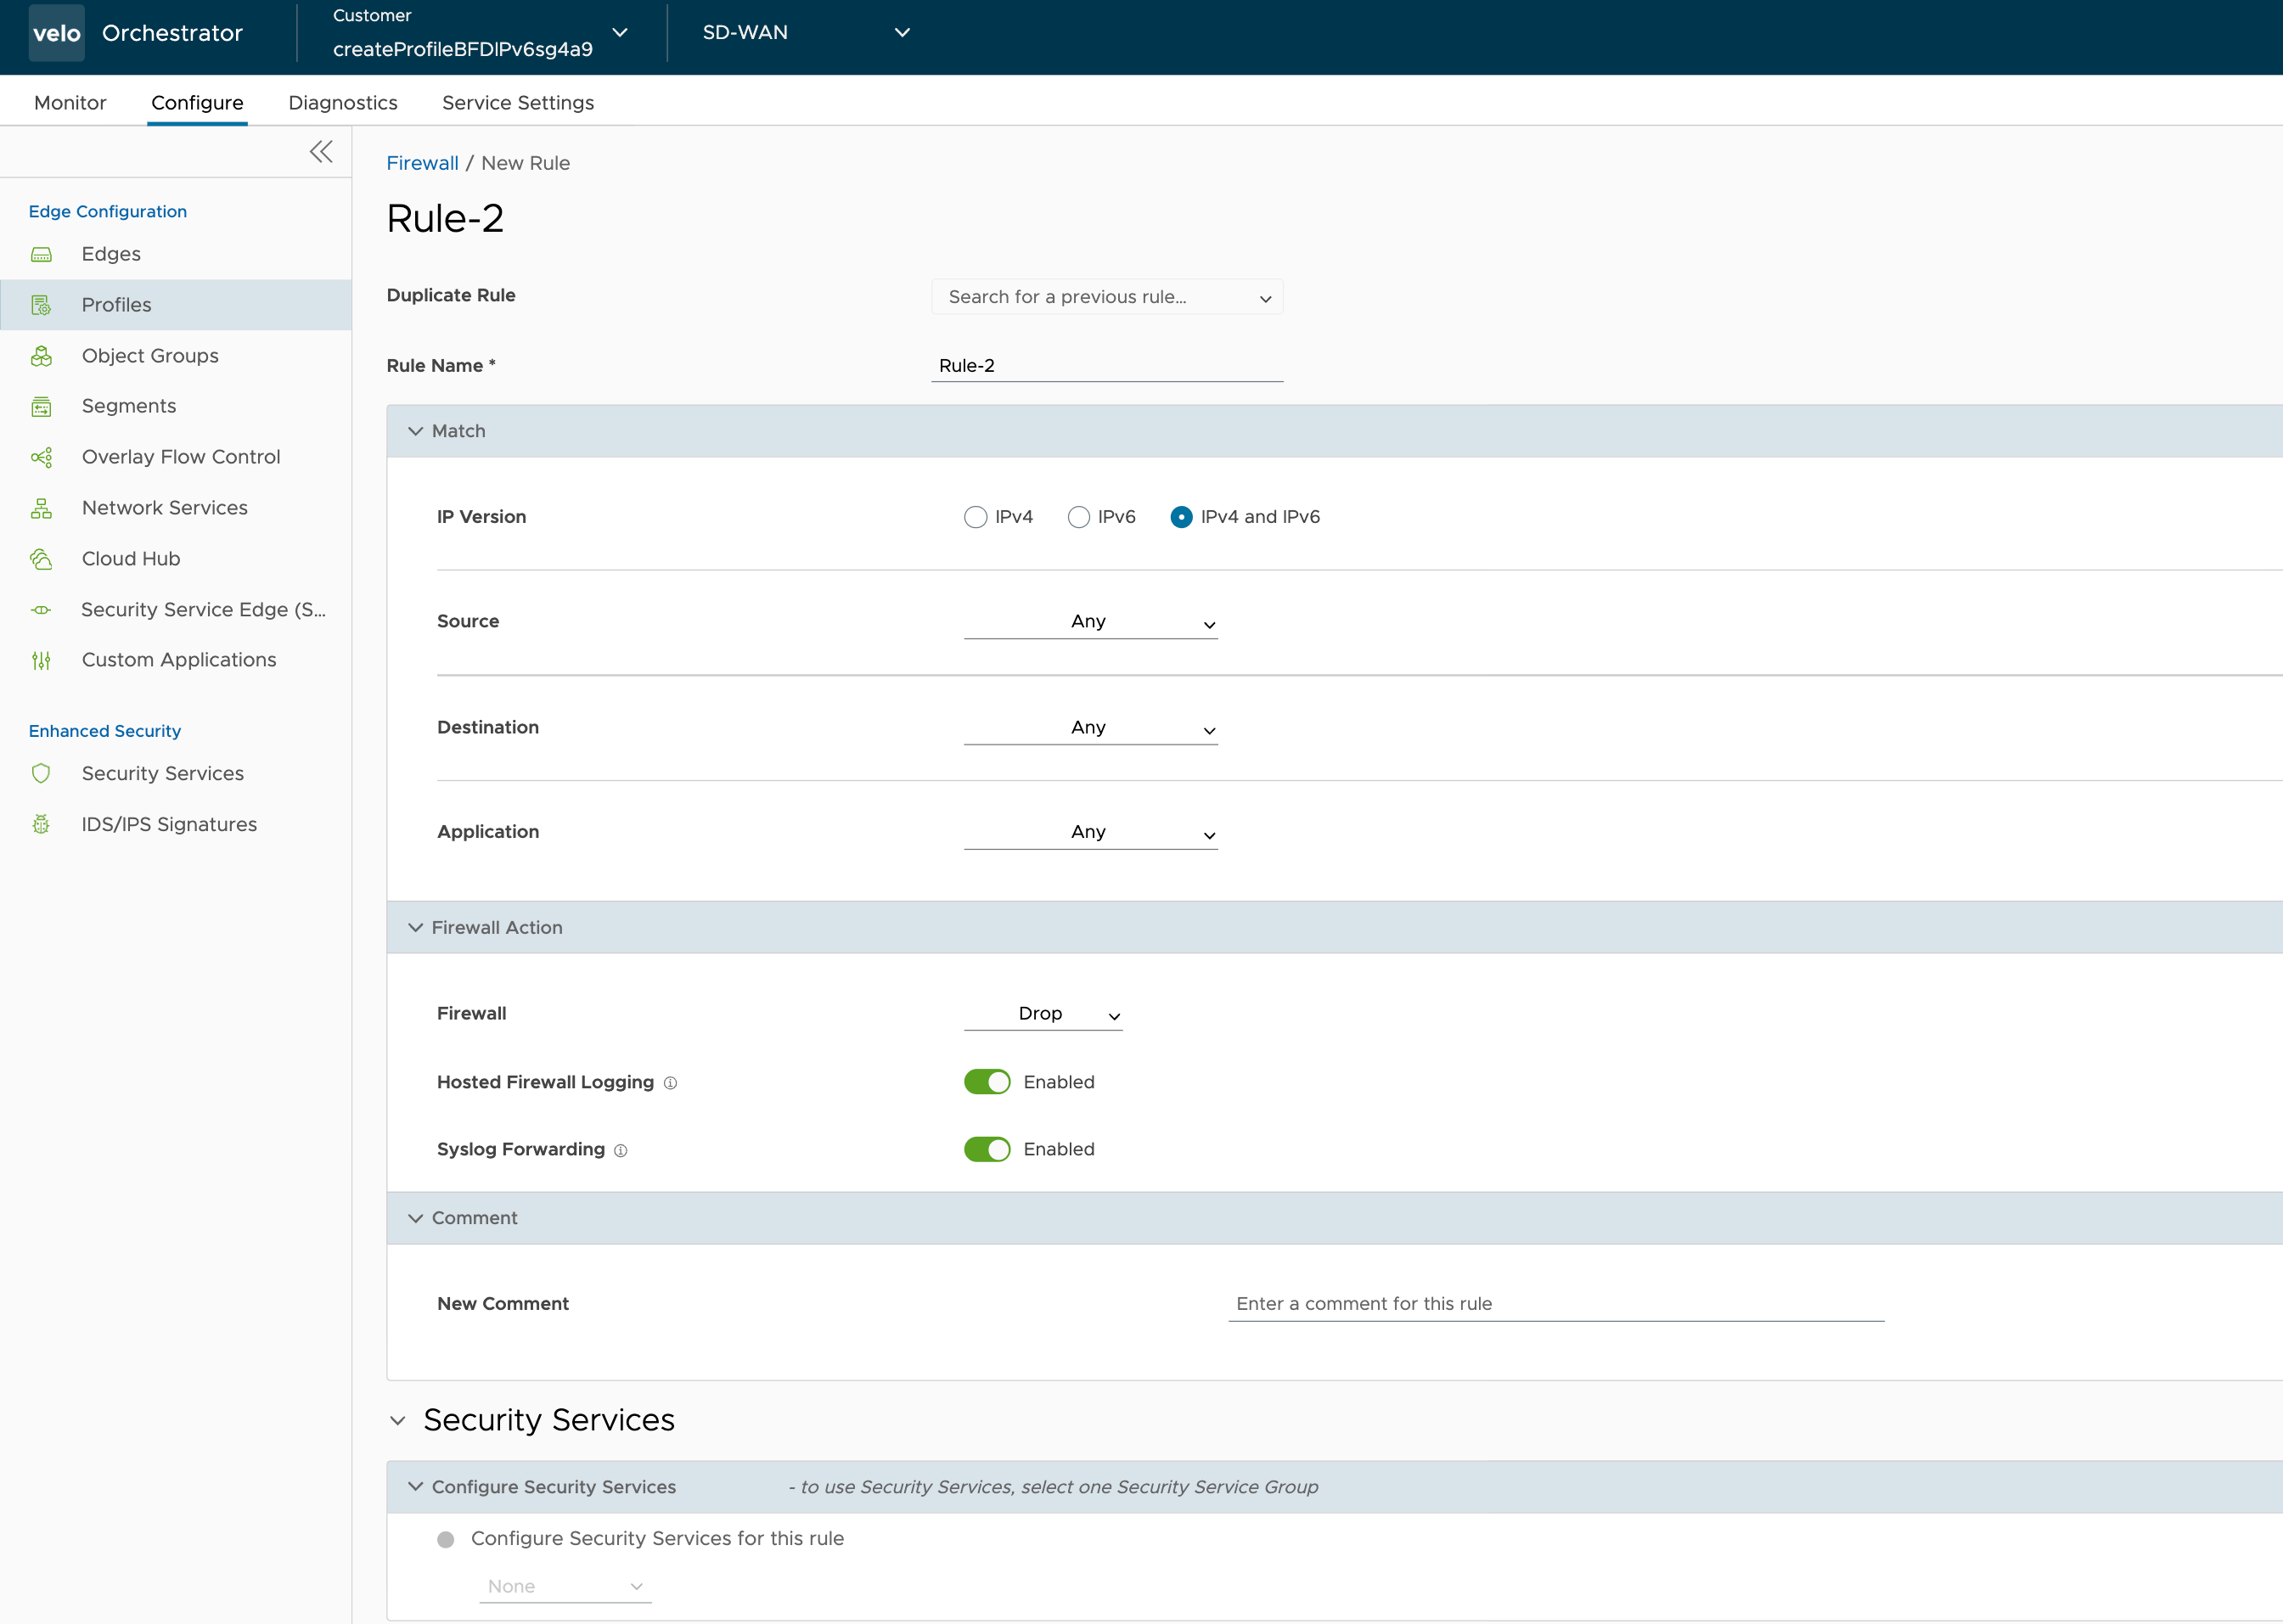
Task: Open Profiles in the sidebar
Action: [176, 305]
